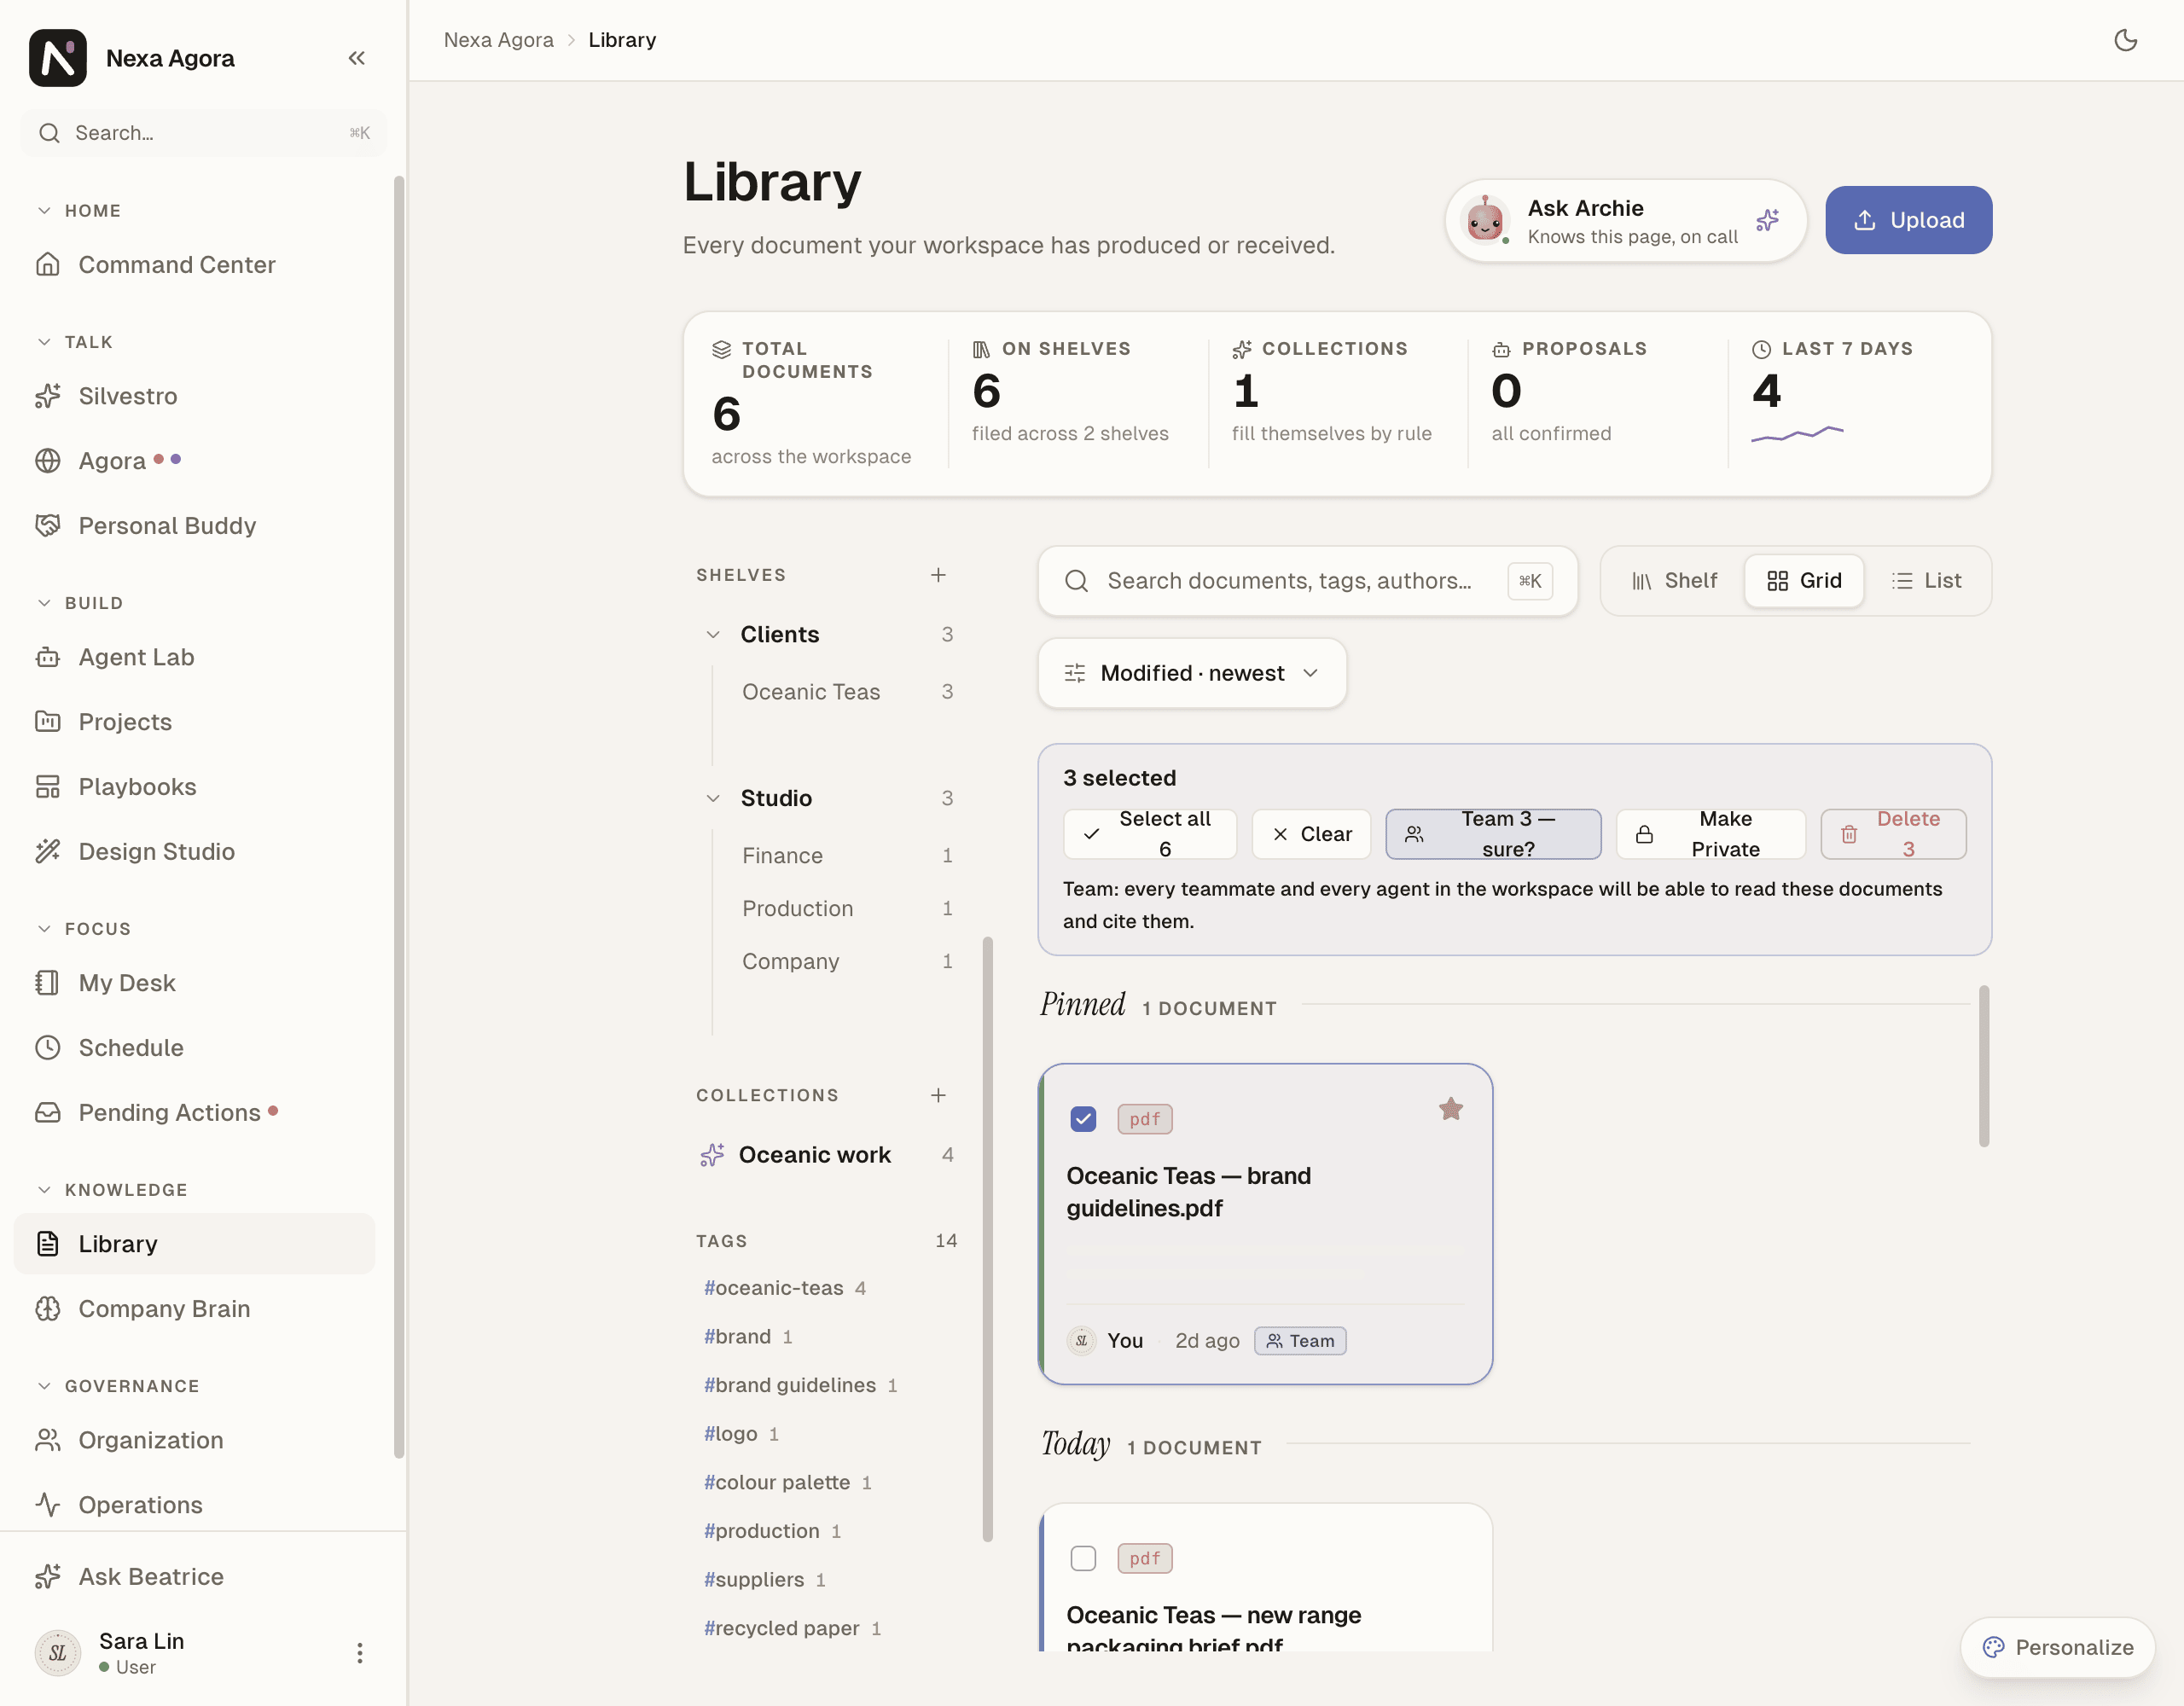Open Design Studio
Image resolution: width=2184 pixels, height=1706 pixels.
(x=194, y=851)
